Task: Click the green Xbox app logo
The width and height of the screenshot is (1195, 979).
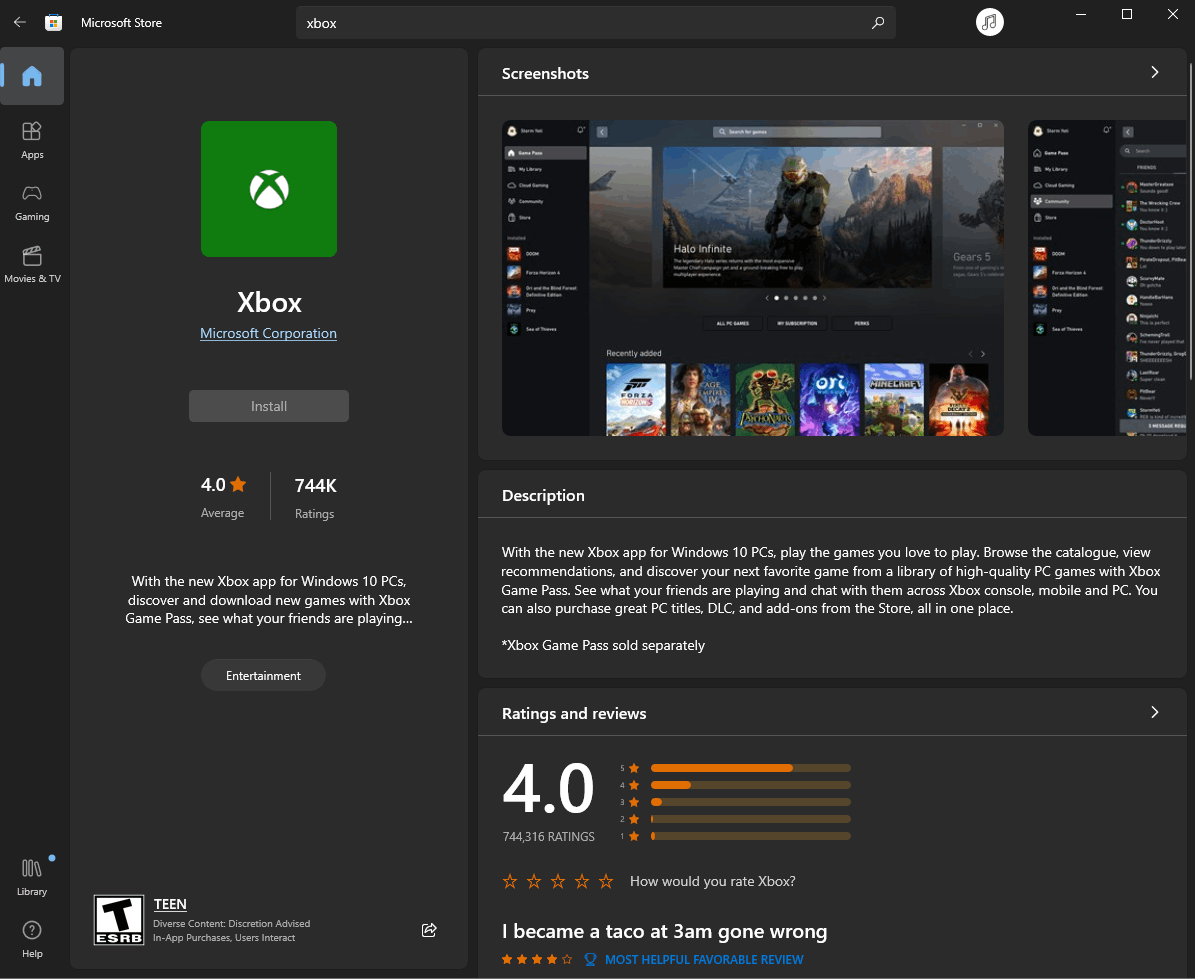Action: point(269,189)
